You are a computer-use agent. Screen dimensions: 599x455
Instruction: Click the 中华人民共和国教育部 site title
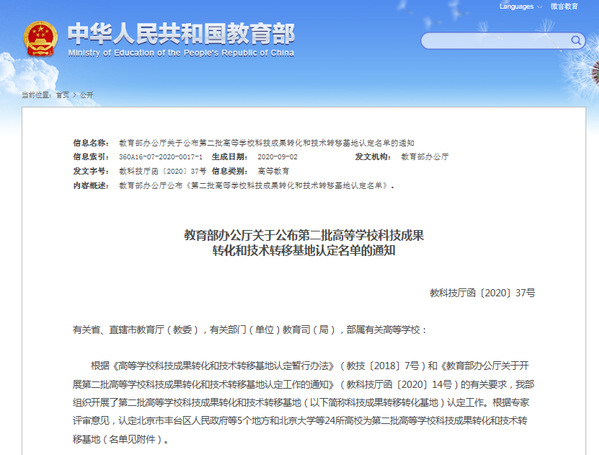(181, 34)
